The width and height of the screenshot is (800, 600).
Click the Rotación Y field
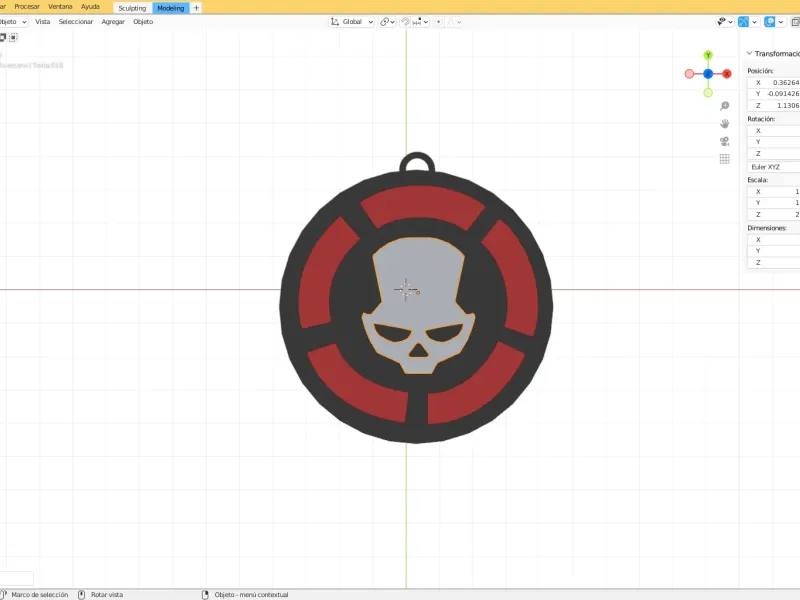click(x=773, y=142)
